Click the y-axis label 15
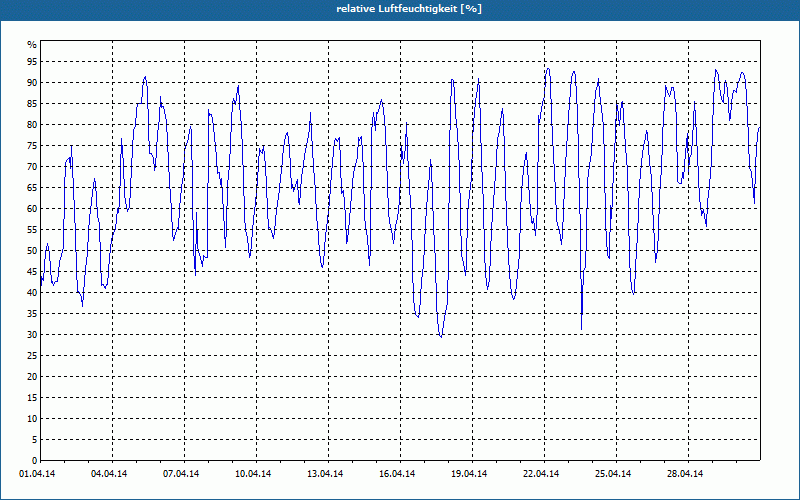This screenshot has height=500, width=800. pyautogui.click(x=32, y=397)
